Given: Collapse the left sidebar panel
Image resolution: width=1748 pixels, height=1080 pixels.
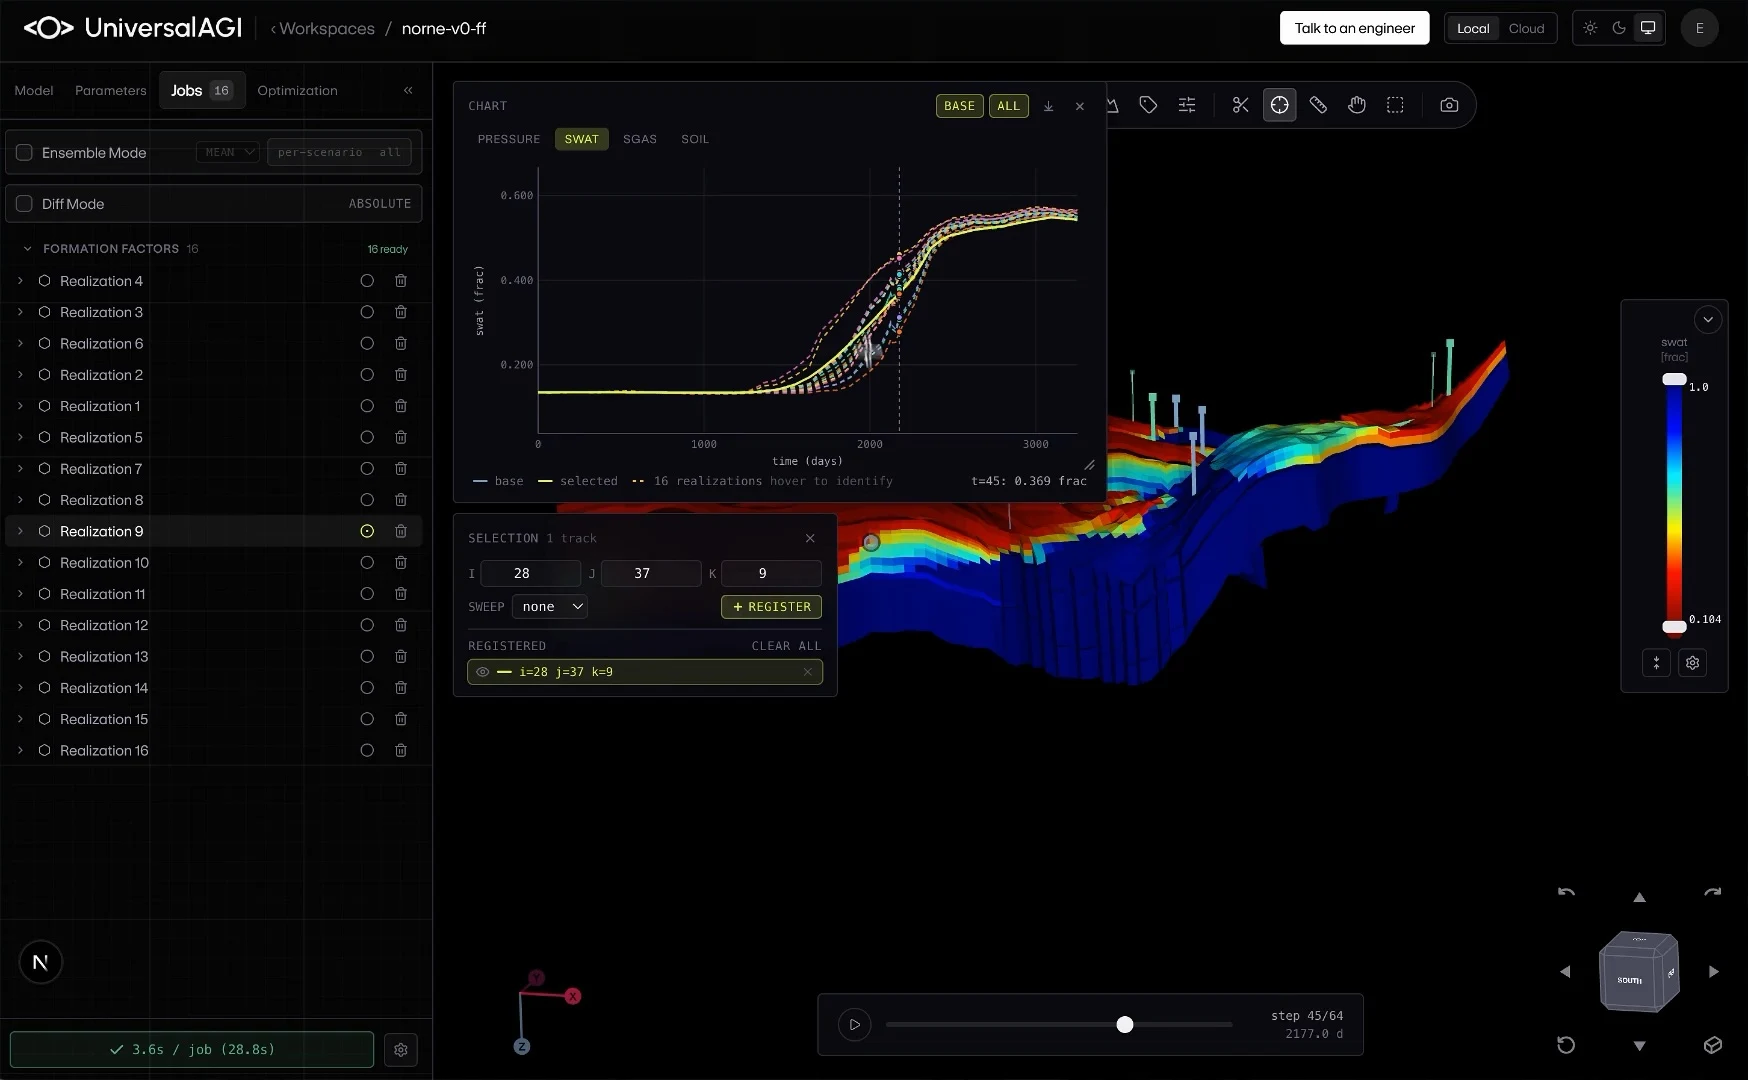Looking at the screenshot, I should [408, 90].
